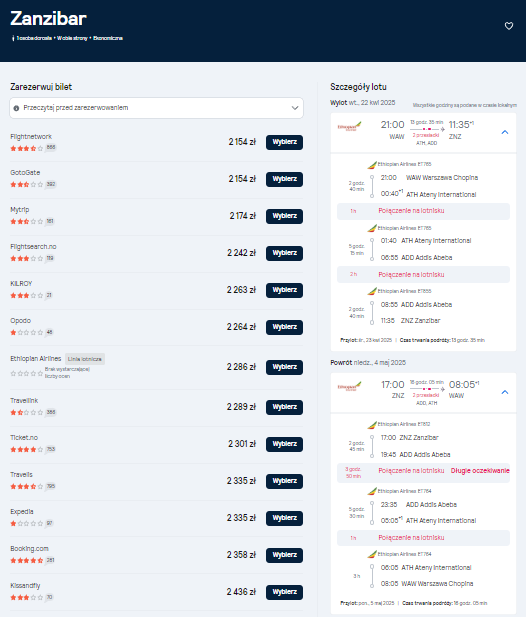Click Szczegóły lotu heading

pyautogui.click(x=358, y=87)
